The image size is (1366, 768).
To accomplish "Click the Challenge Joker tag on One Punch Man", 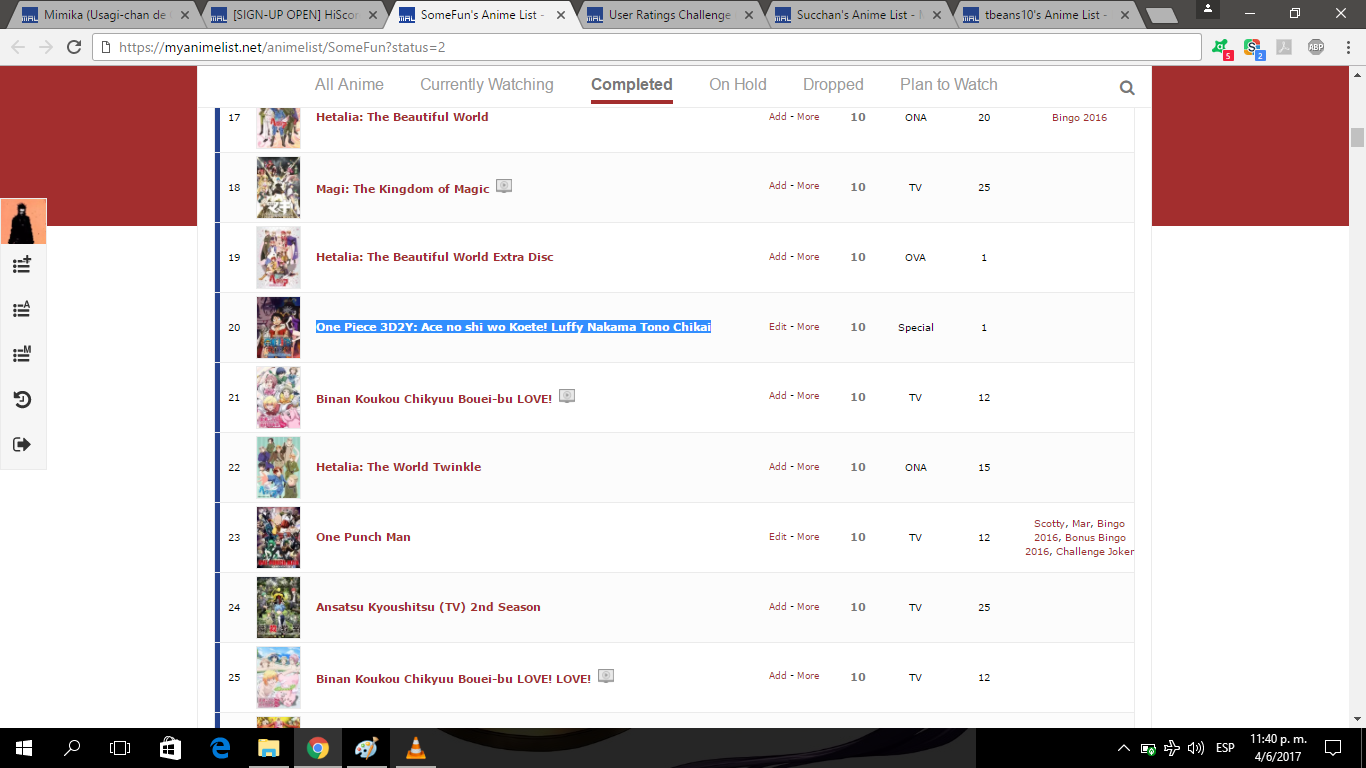I will [x=1095, y=552].
